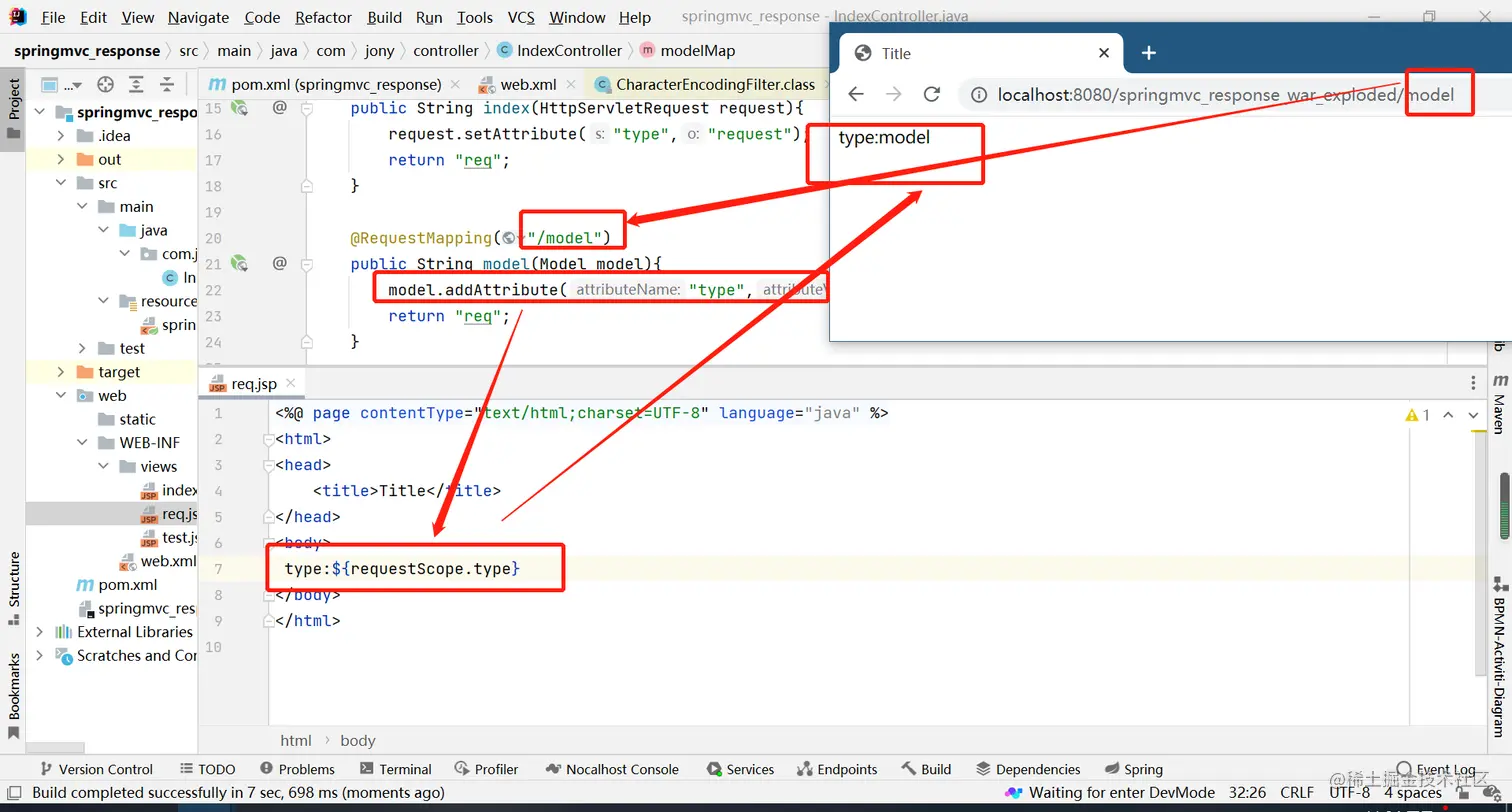1512x812 pixels.
Task: Close the req.jsp editor tab
Action: click(x=291, y=383)
